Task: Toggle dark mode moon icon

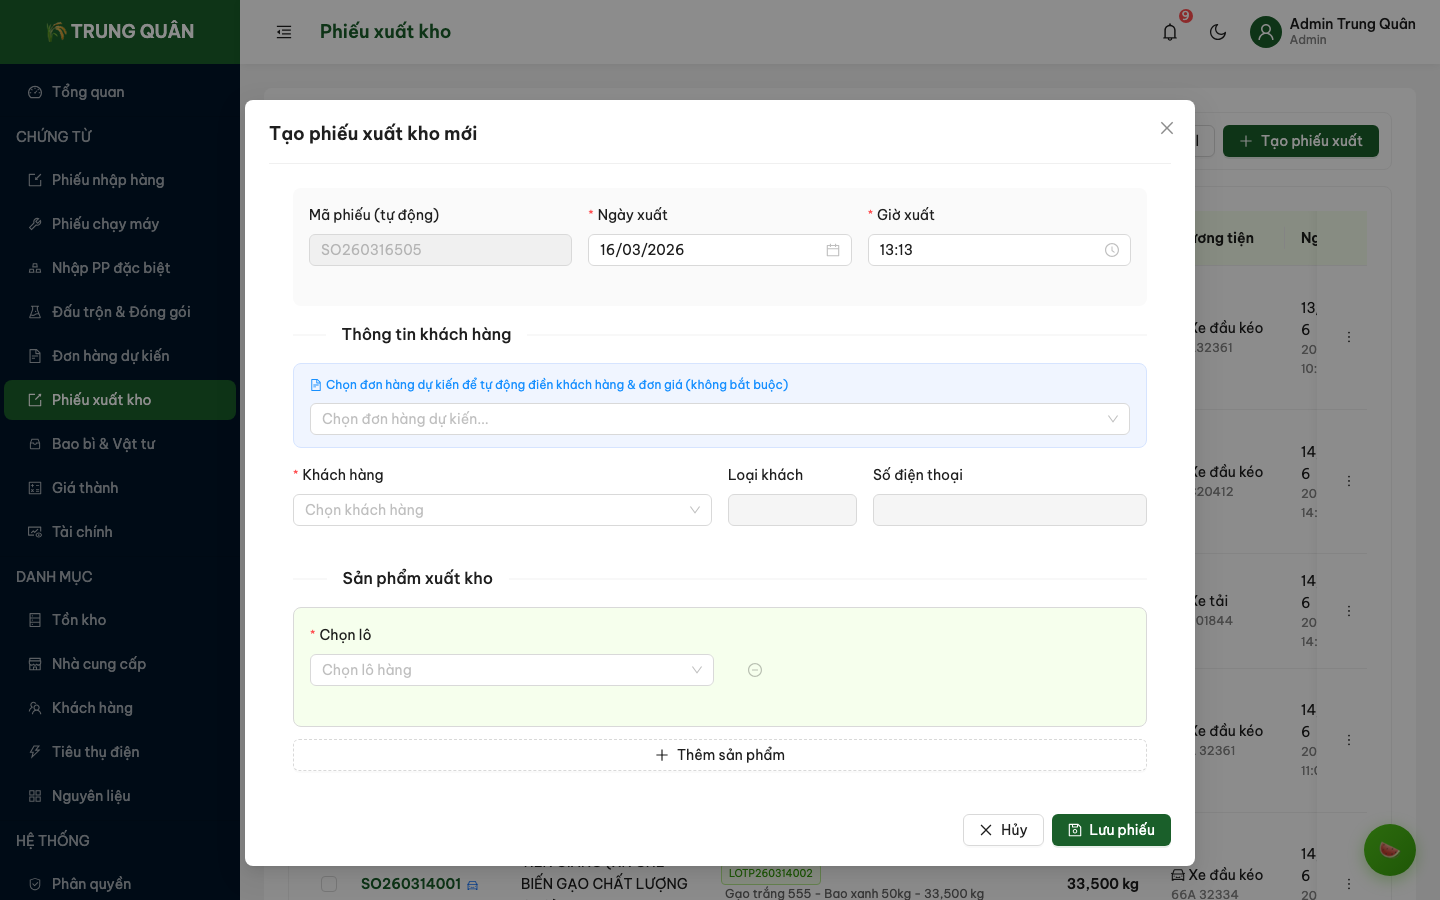Action: click(1218, 32)
